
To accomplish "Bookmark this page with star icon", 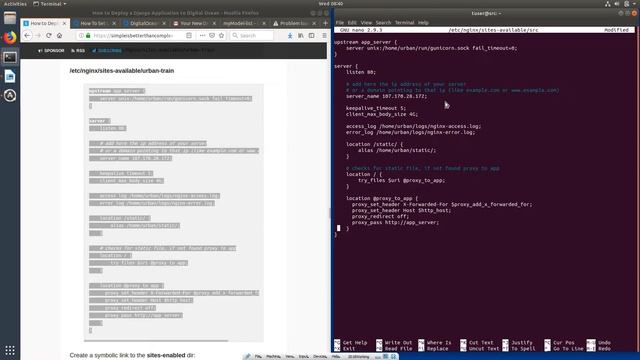I will coord(221,36).
